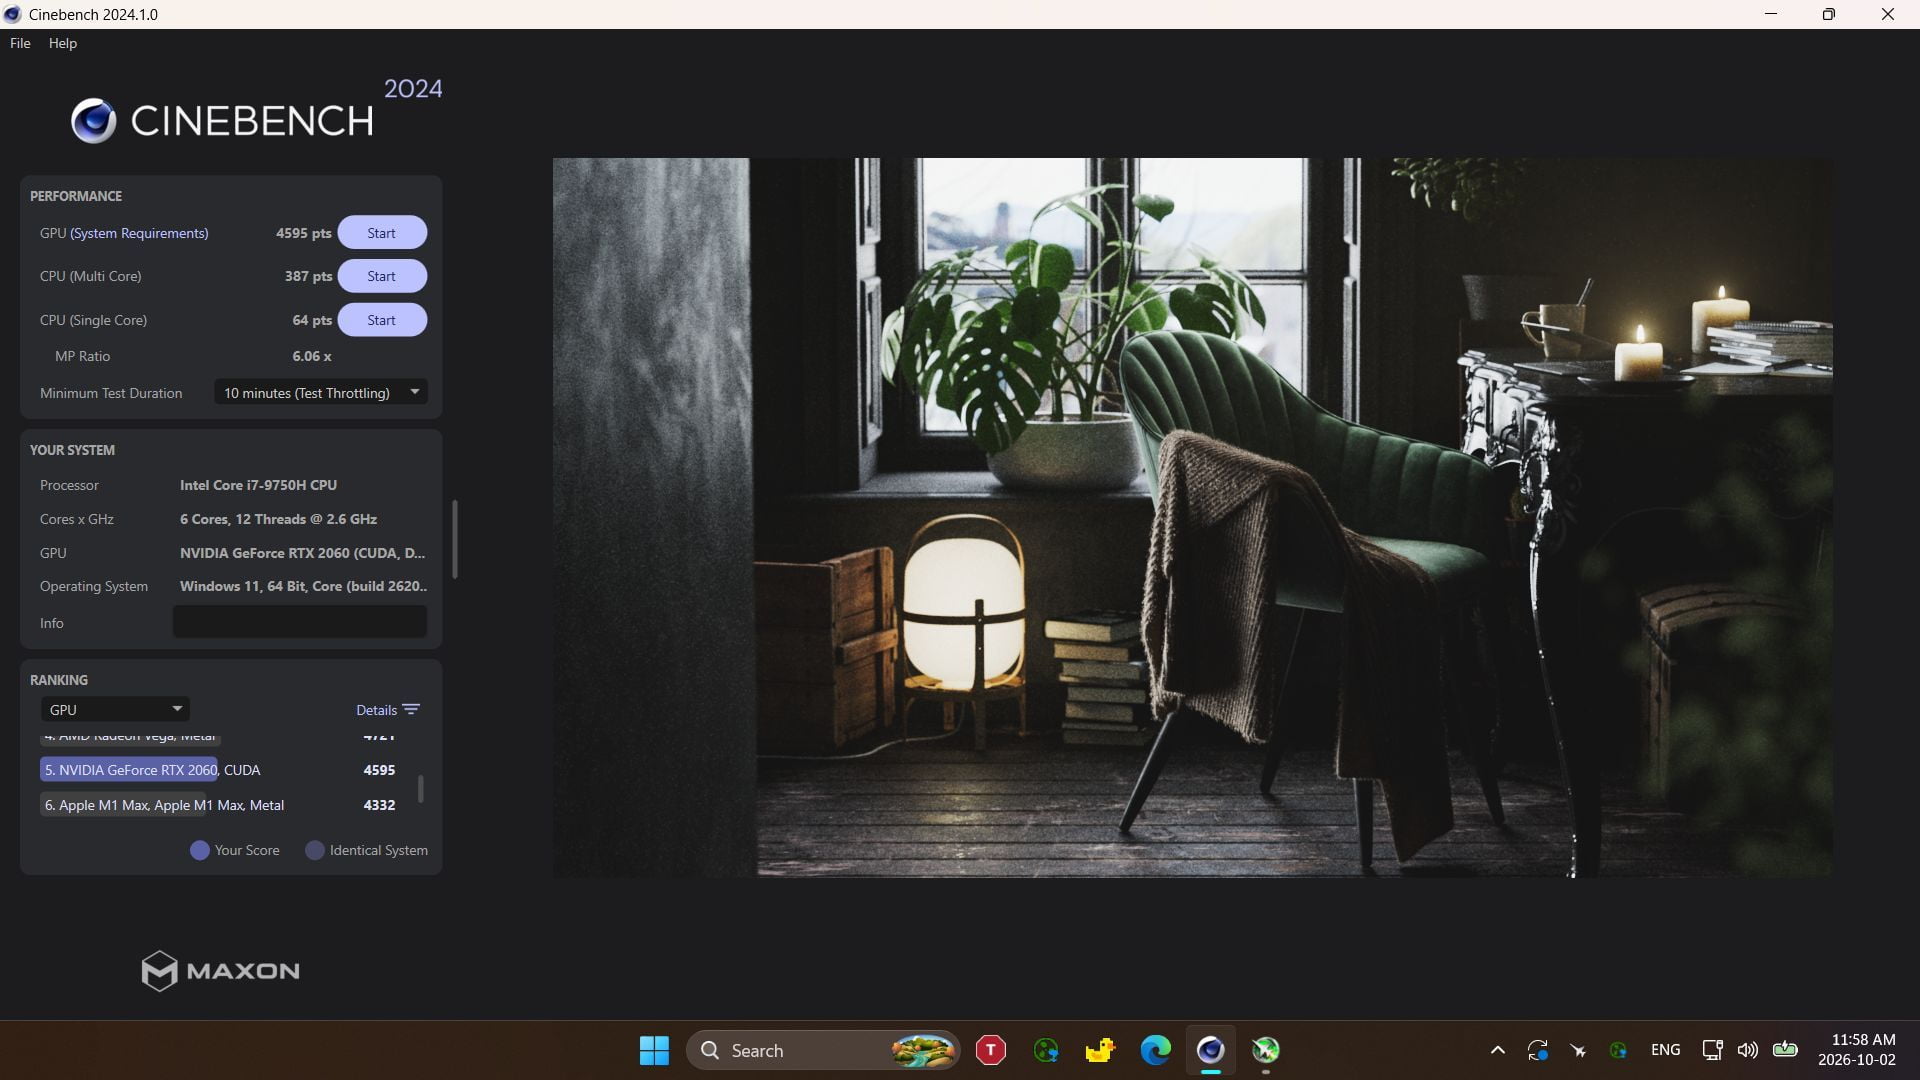Open ranking Details view
This screenshot has width=1920, height=1080.
[376, 710]
